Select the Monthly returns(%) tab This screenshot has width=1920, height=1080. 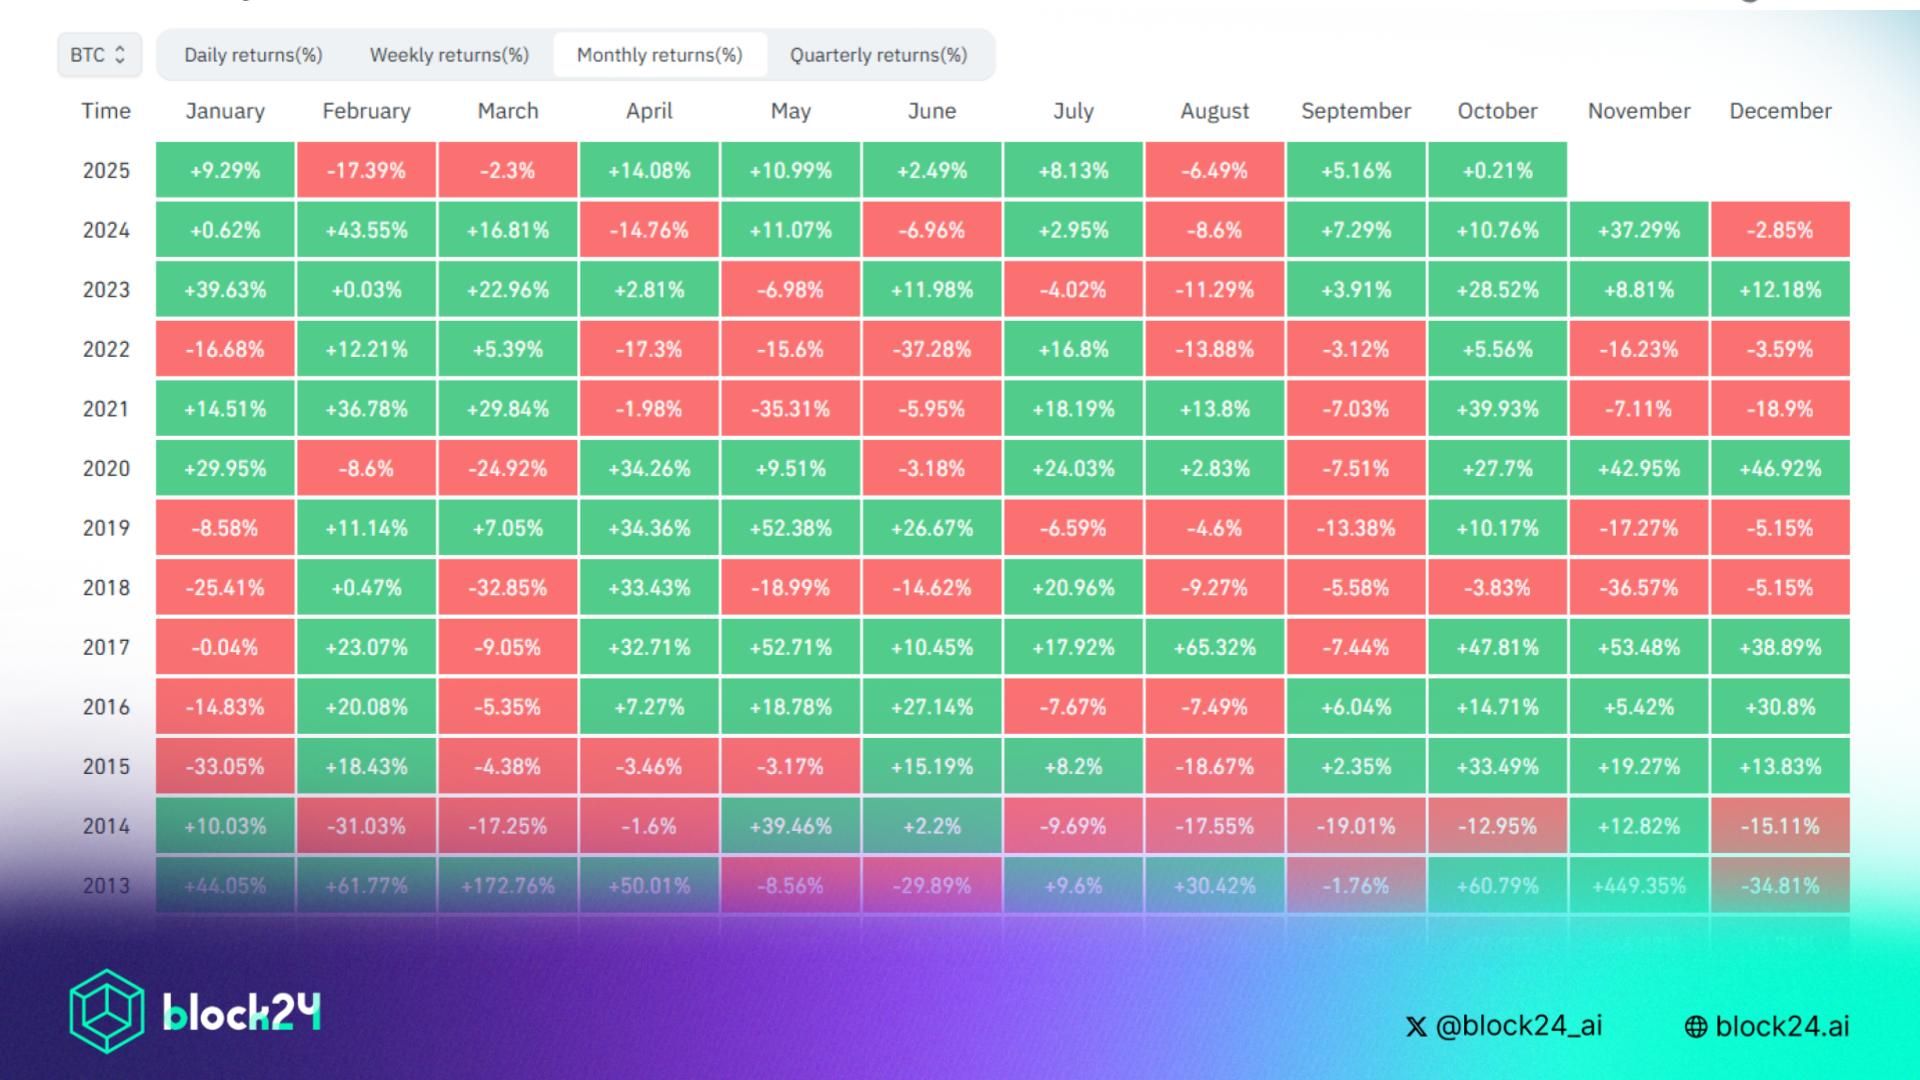(659, 55)
